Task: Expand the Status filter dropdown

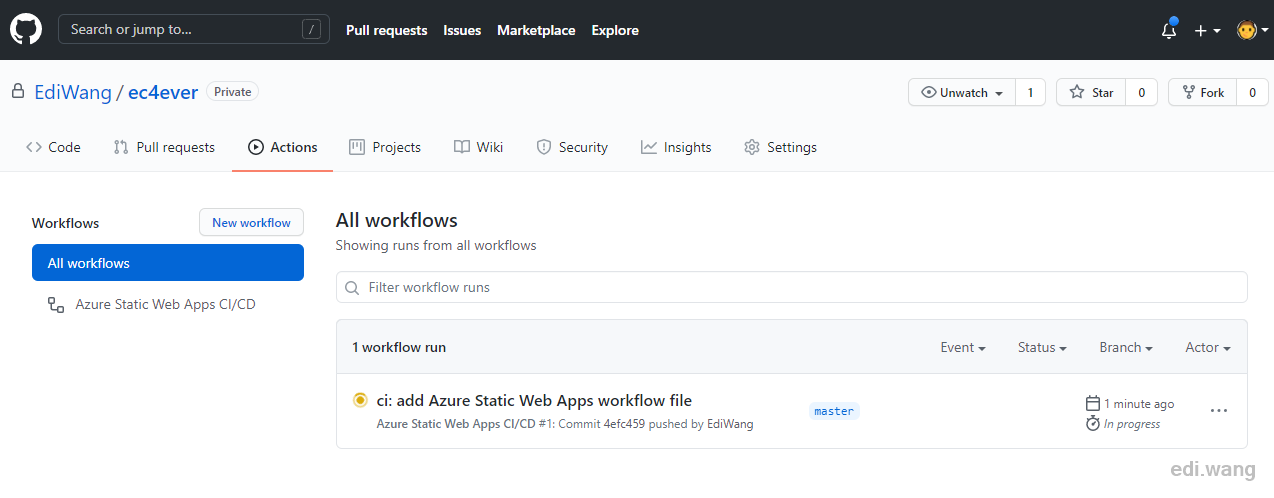Action: point(1042,347)
